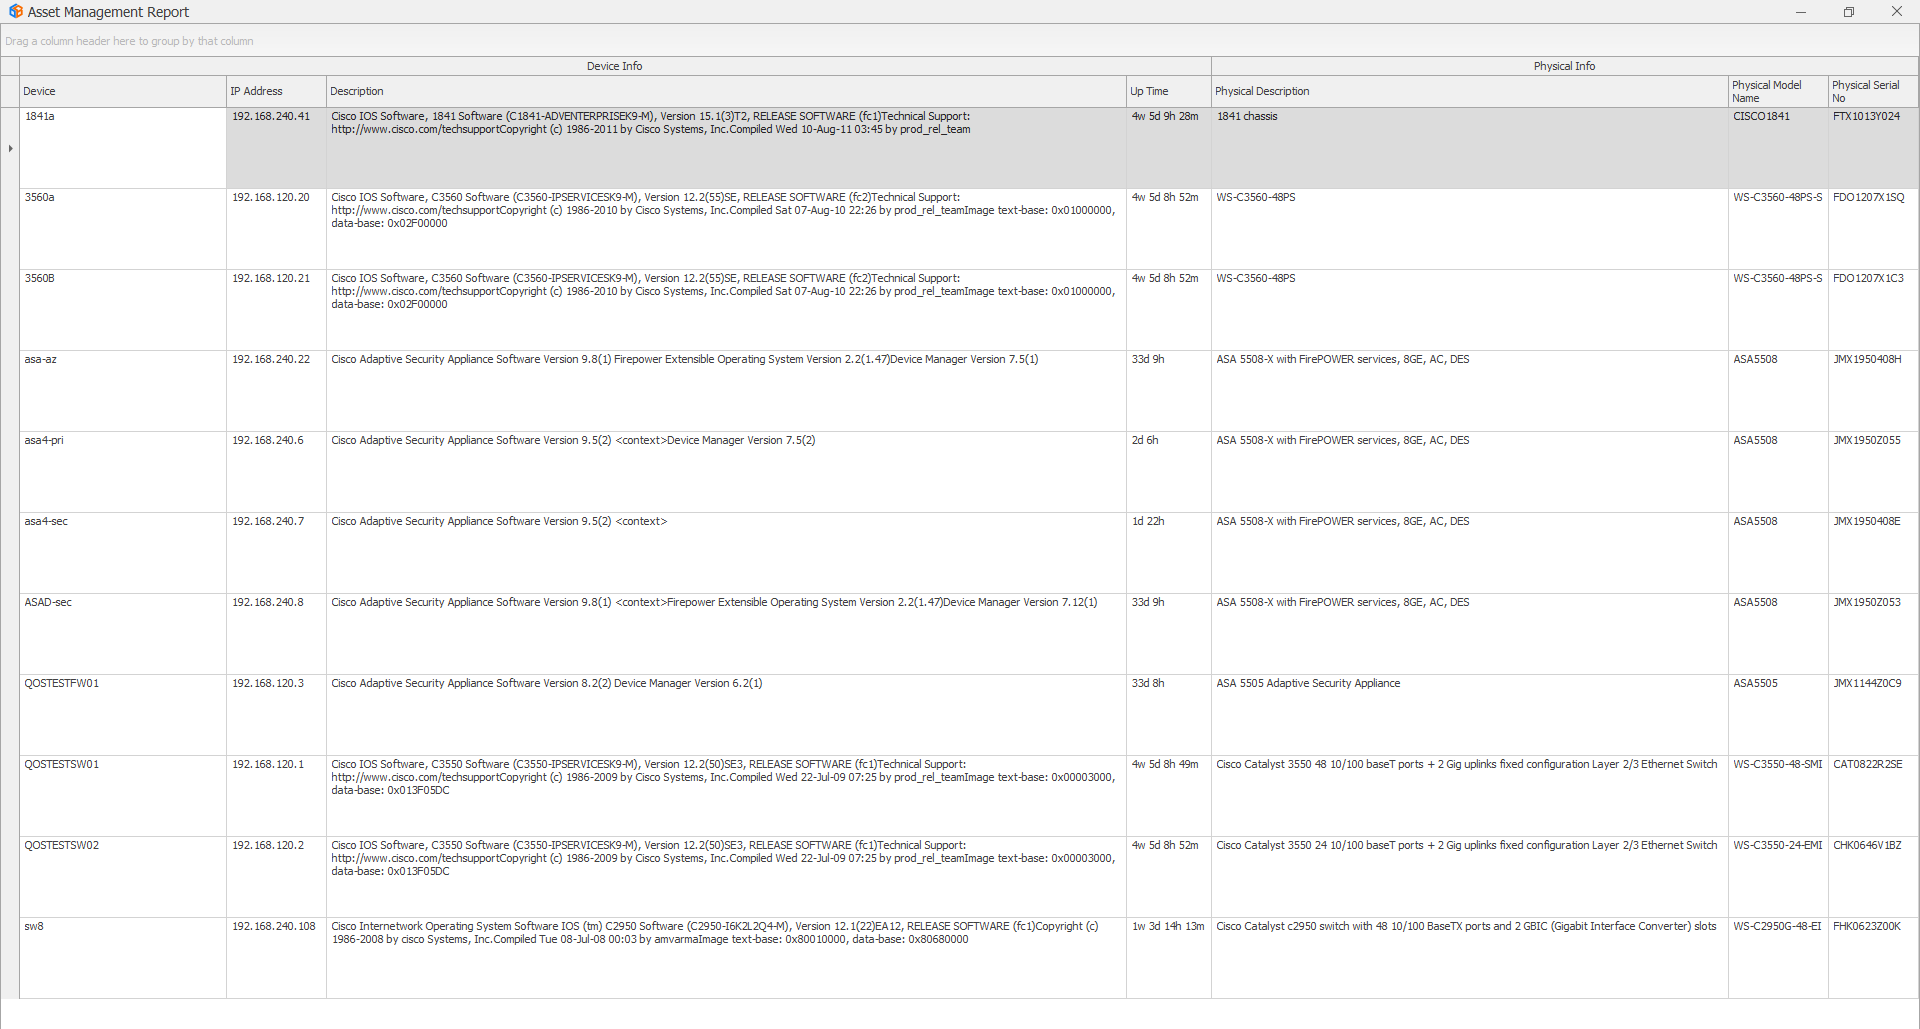Select the ASAD-sec device cell
This screenshot has height=1029, width=1920.
[123, 634]
